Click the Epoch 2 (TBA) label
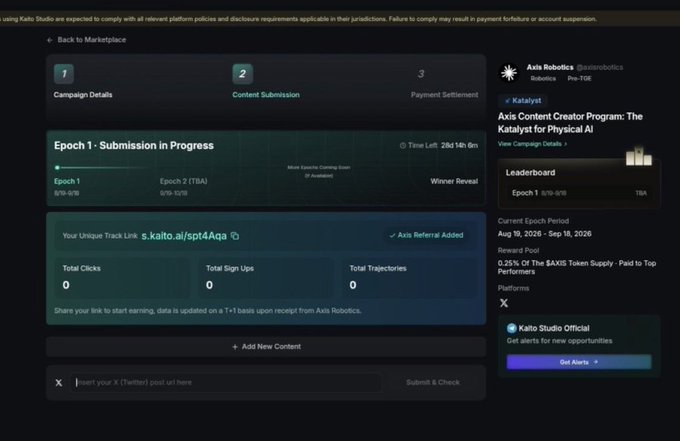Screen dimensions: 680x441 click(x=183, y=181)
